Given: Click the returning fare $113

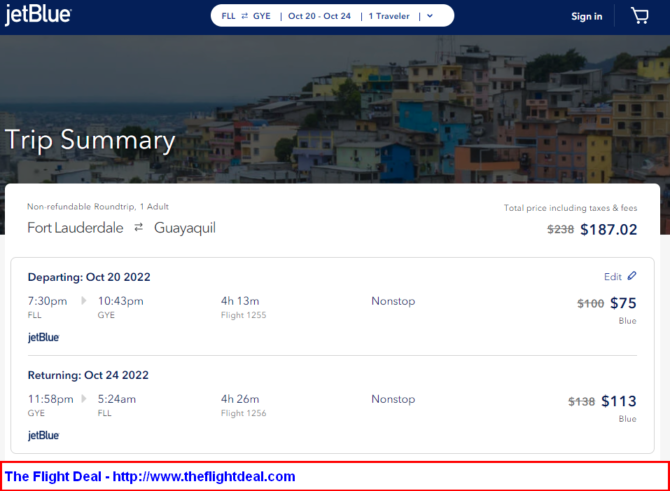Looking at the screenshot, I should [619, 401].
